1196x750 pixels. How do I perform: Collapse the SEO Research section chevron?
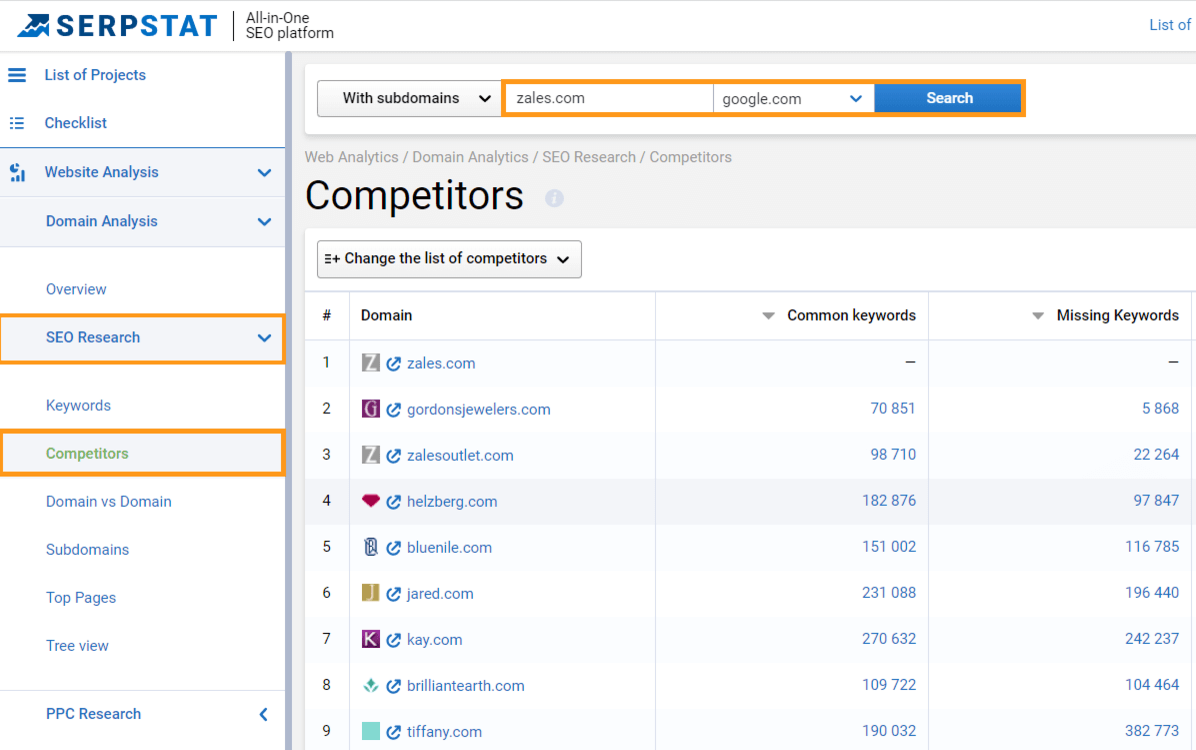pyautogui.click(x=264, y=338)
